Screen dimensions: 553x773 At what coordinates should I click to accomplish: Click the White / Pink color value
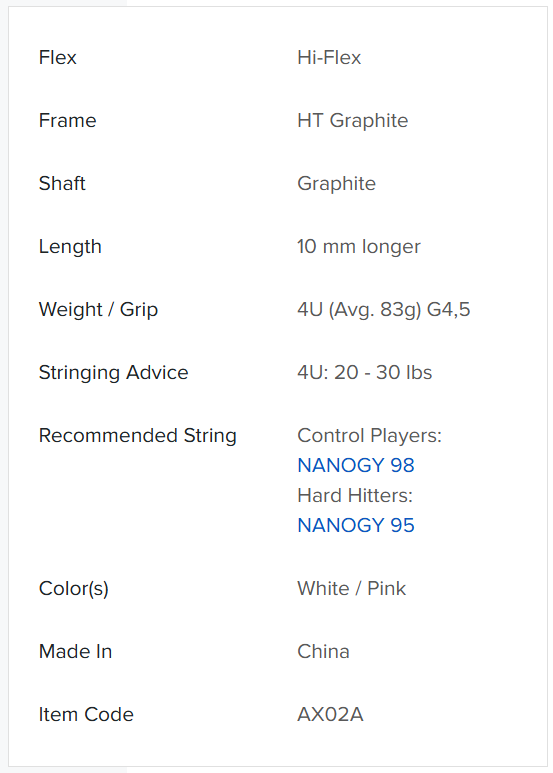pyautogui.click(x=351, y=589)
